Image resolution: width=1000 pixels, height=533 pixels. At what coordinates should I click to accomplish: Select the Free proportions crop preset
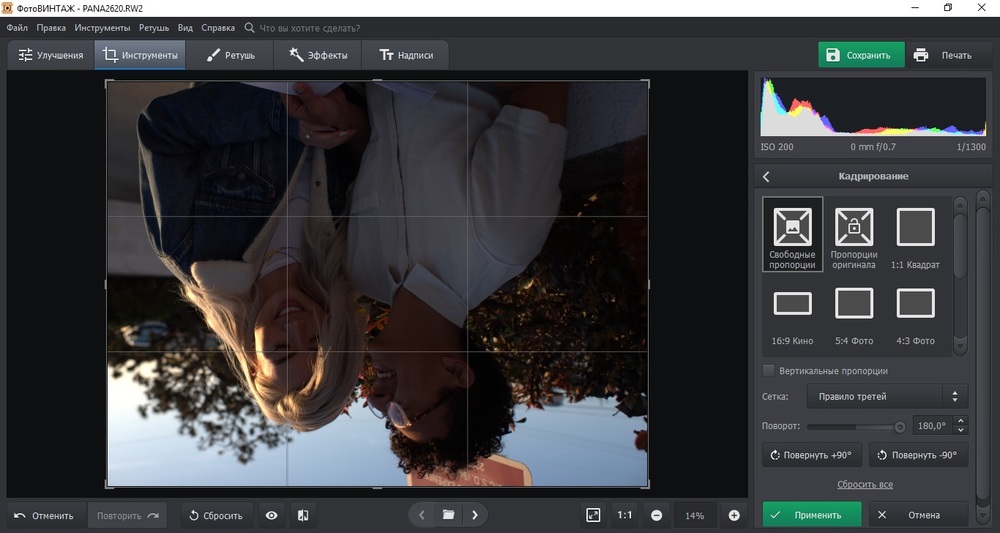pos(792,234)
